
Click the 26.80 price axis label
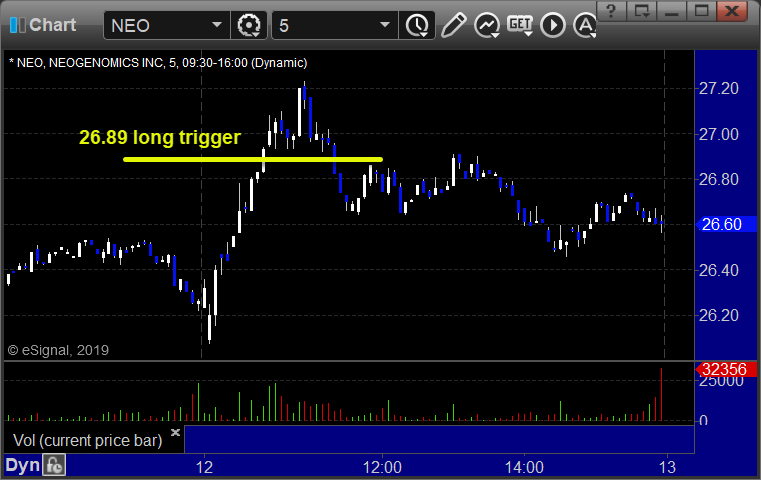tap(718, 180)
